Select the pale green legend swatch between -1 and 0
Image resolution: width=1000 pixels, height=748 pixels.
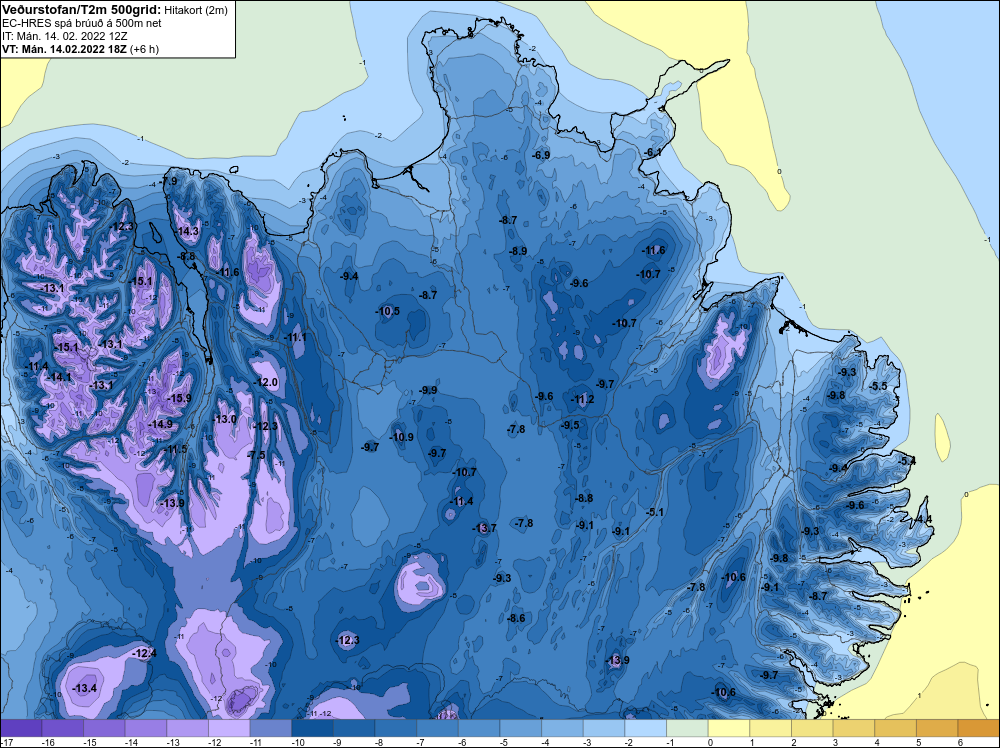point(688,728)
